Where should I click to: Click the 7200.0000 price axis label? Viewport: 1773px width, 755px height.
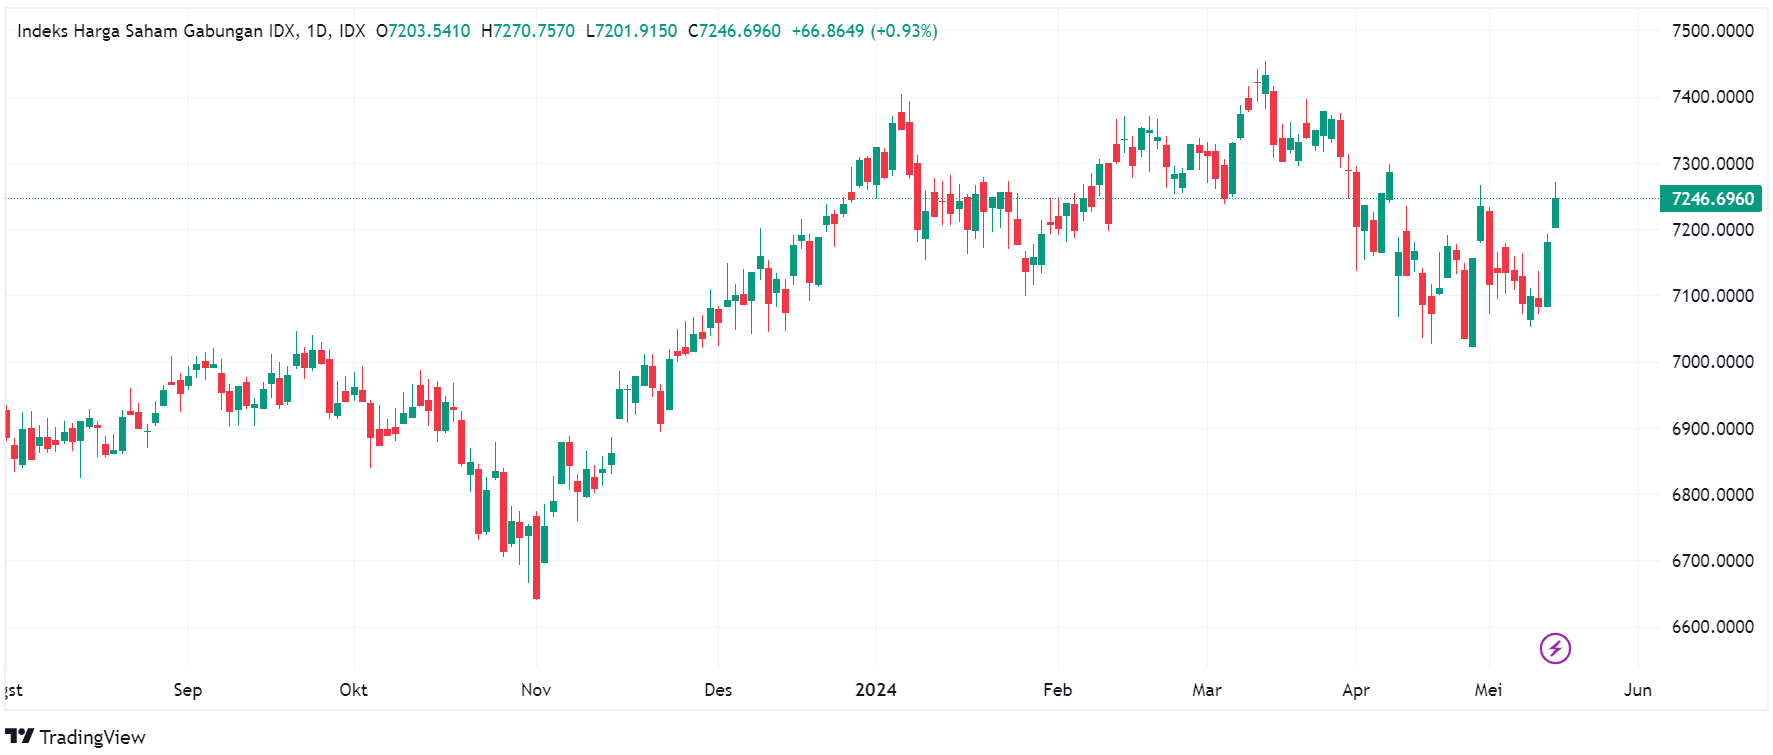click(x=1712, y=229)
